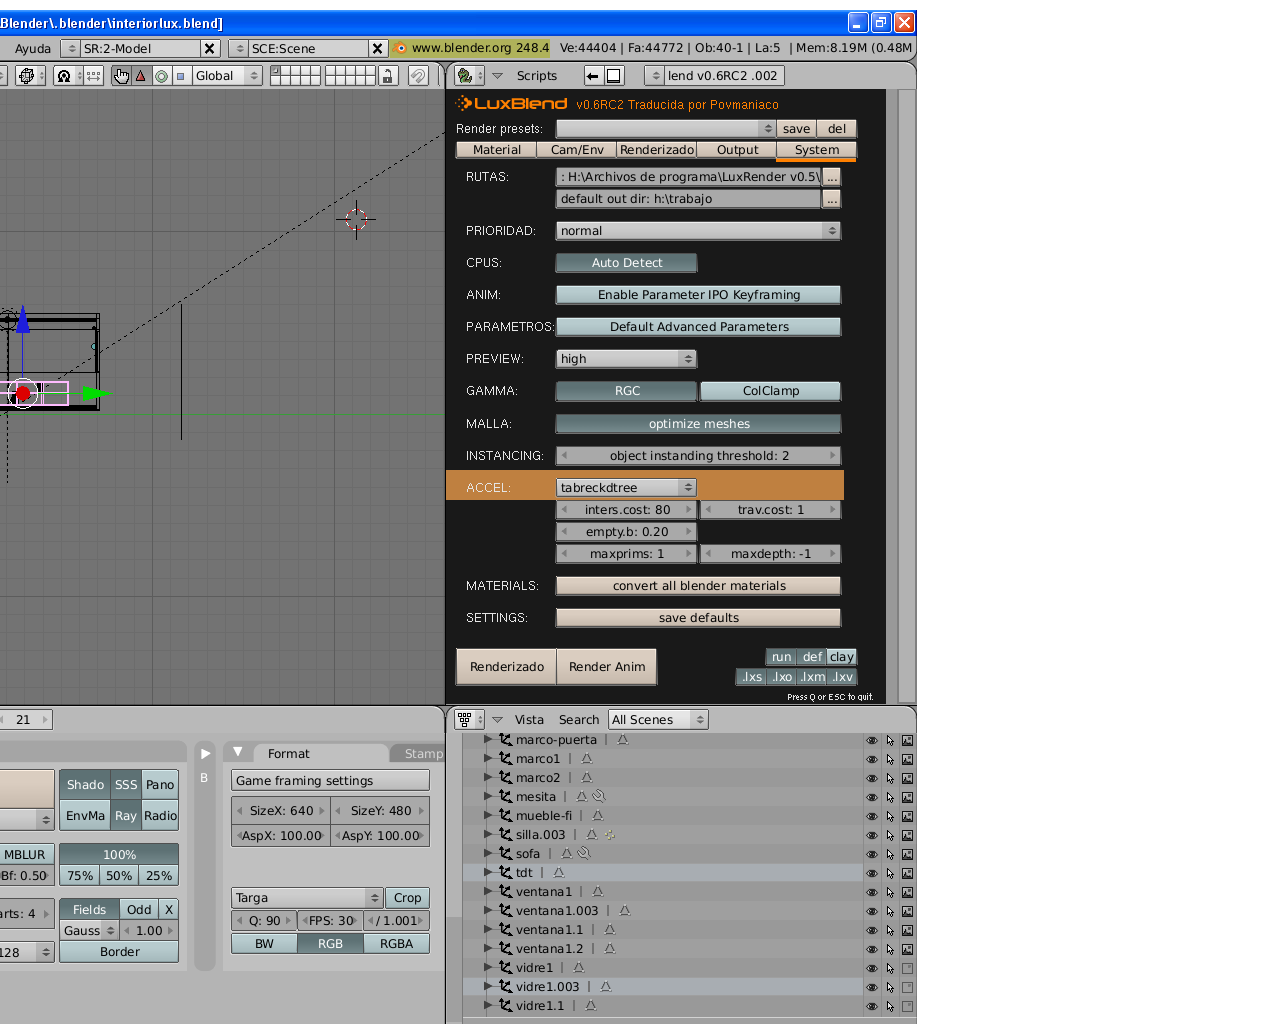The height and width of the screenshot is (1024, 1280).
Task: Open the Targa image format dropdown
Action: tap(307, 898)
